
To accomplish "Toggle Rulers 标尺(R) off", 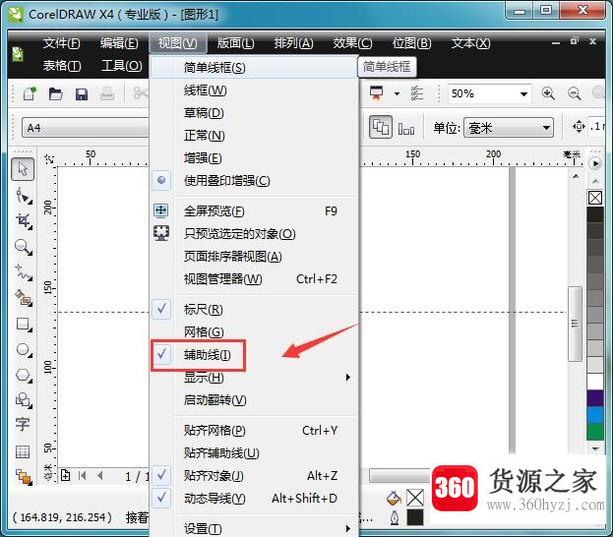I will coord(254,309).
